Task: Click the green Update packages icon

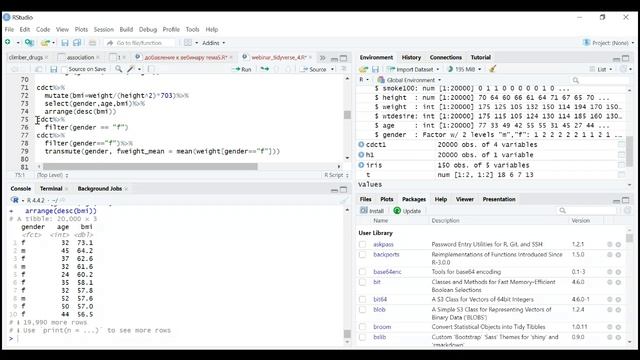Action: pos(397,211)
